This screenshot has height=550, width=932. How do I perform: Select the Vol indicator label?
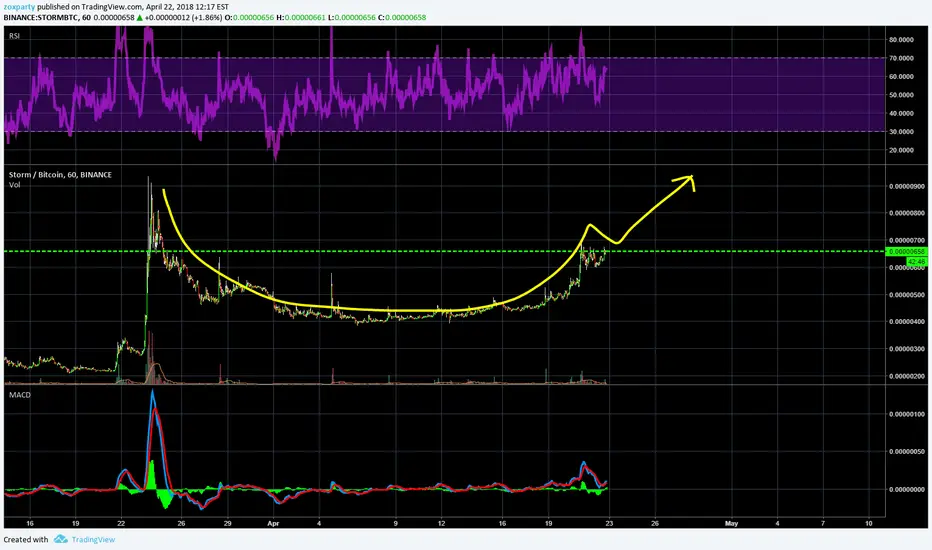[x=14, y=185]
